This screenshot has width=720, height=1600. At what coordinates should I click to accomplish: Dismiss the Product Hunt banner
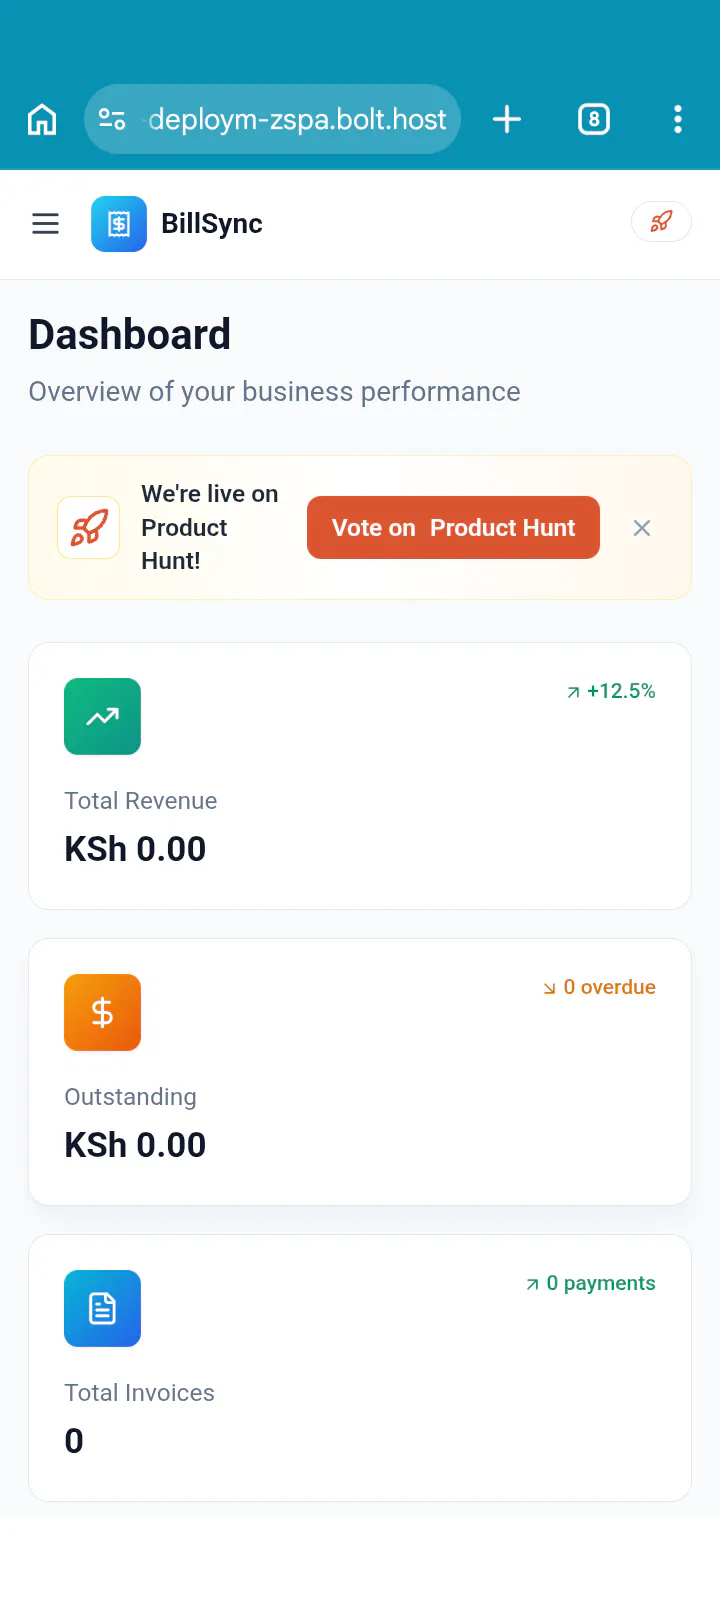click(642, 528)
